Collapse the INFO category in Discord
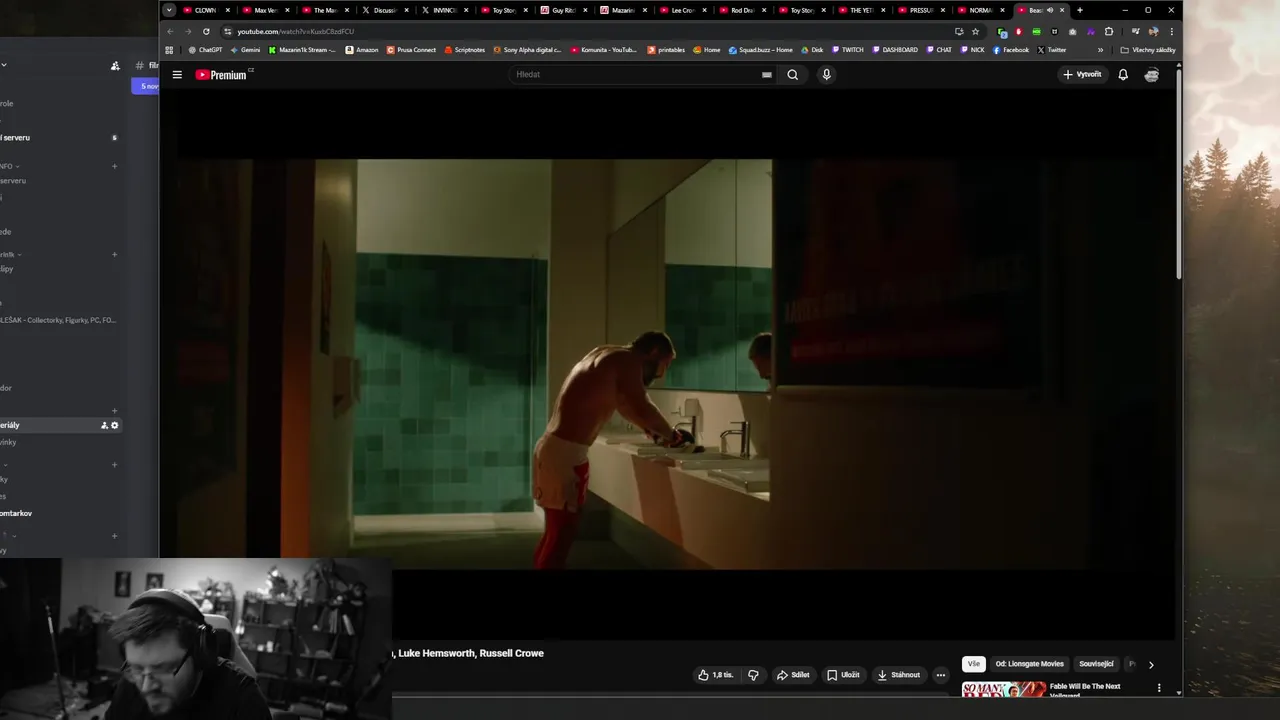The height and width of the screenshot is (720, 1280). pyautogui.click(x=10, y=166)
